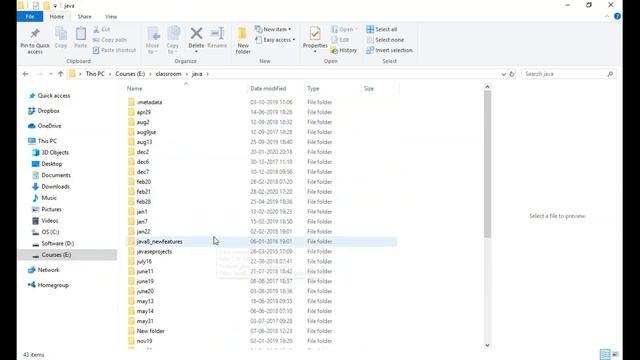This screenshot has height=360, width=640.
Task: Sort by Name column header
Action: (186, 89)
